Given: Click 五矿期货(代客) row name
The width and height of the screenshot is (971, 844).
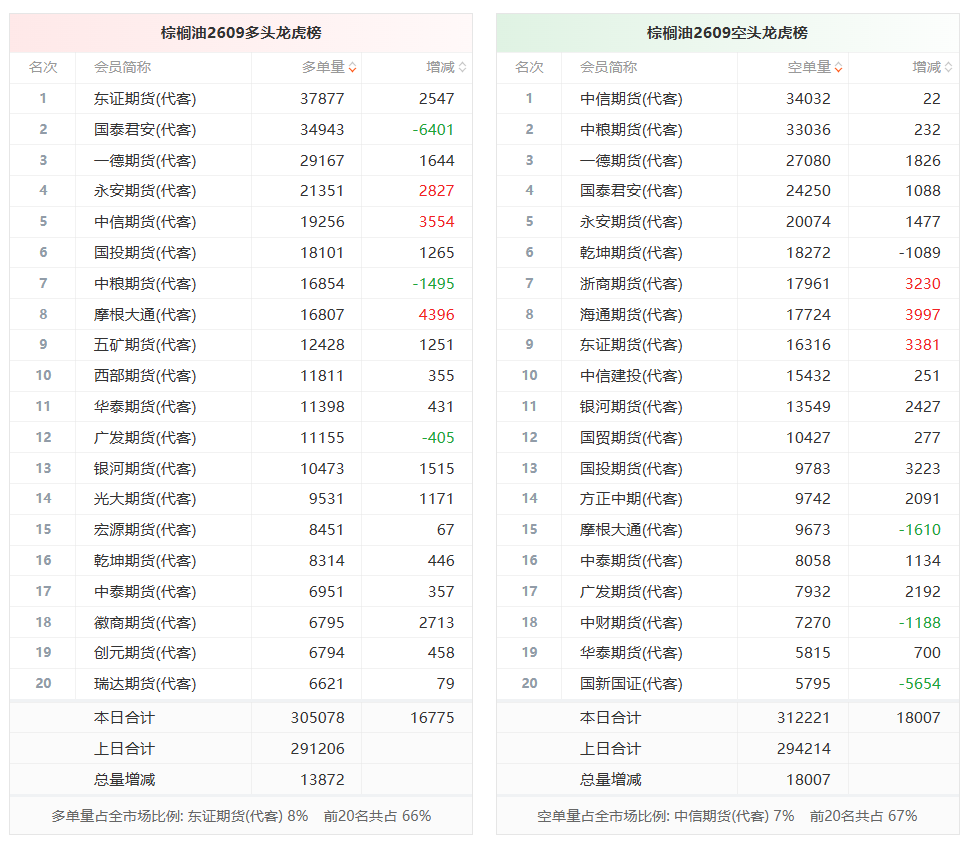Looking at the screenshot, I should tap(145, 346).
